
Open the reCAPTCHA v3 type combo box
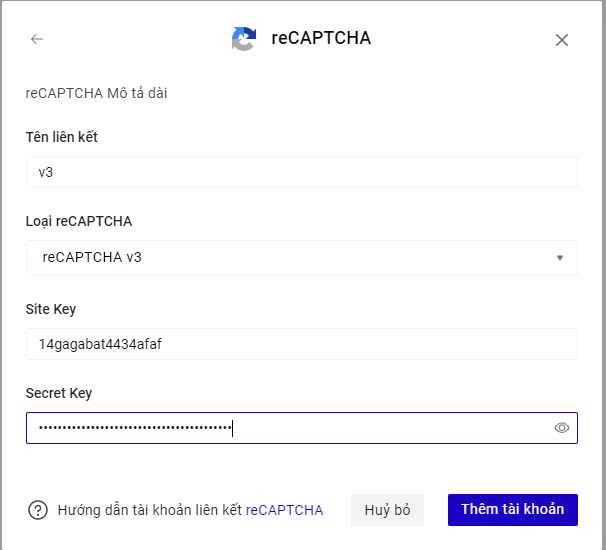tap(300, 258)
